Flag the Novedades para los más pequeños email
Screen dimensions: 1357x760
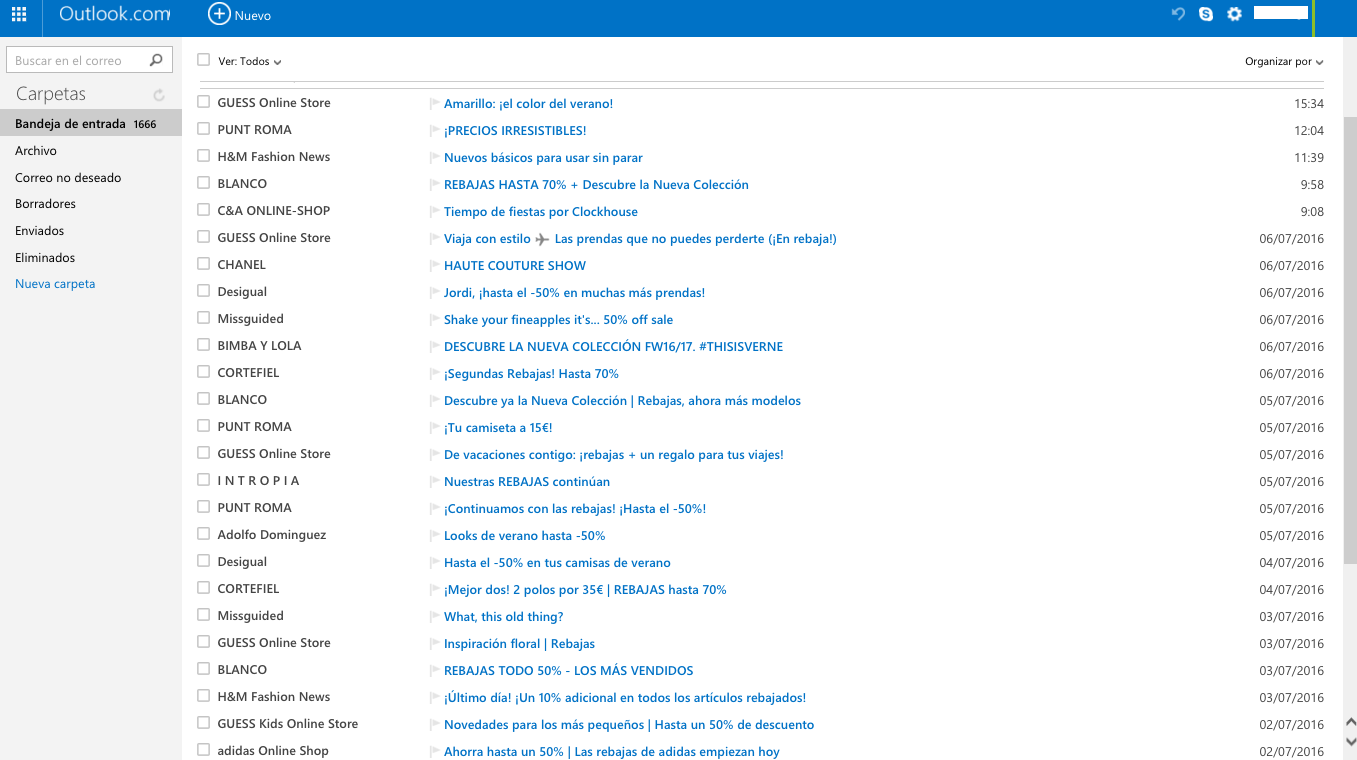pyautogui.click(x=435, y=725)
